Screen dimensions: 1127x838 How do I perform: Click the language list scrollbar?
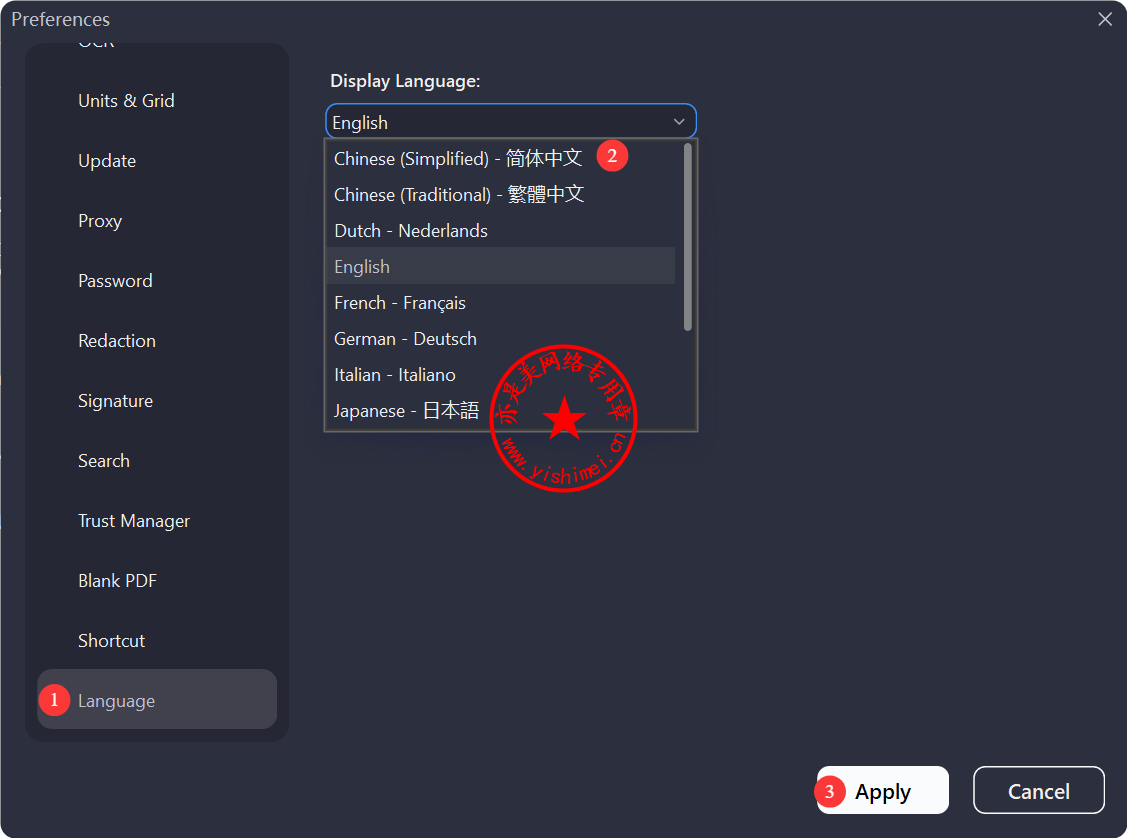688,237
